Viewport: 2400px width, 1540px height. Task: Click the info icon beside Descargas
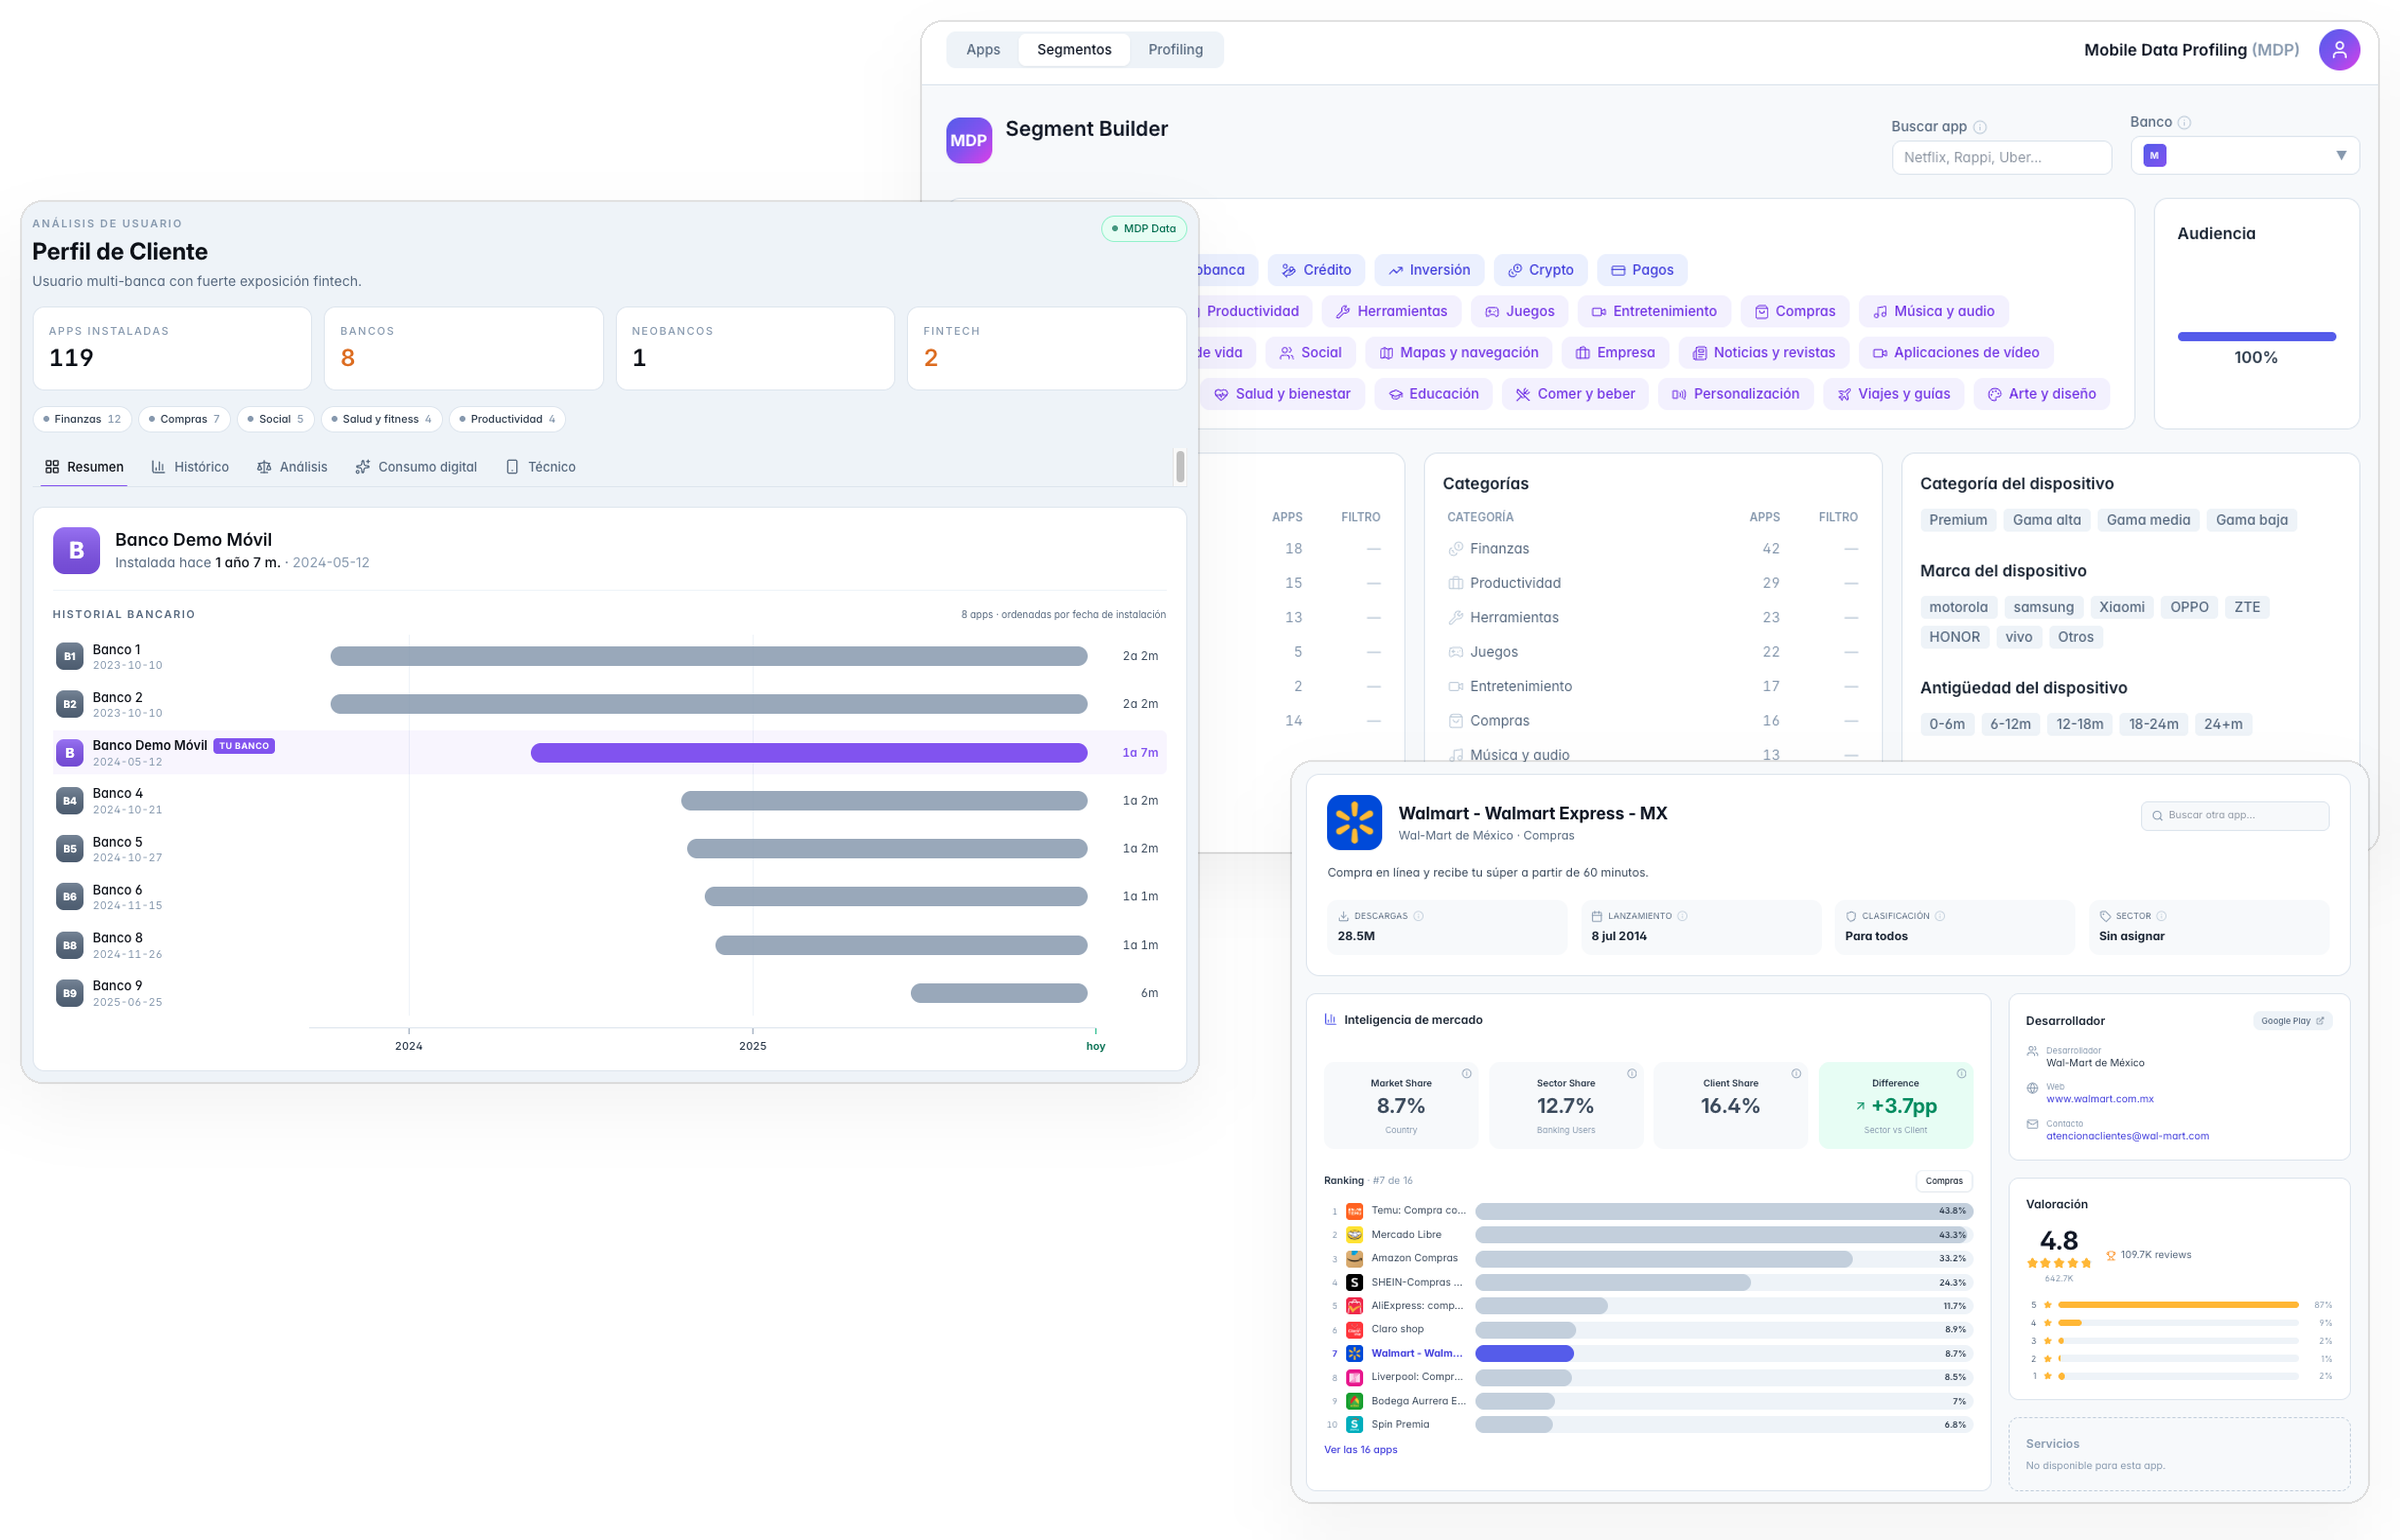tap(1418, 916)
